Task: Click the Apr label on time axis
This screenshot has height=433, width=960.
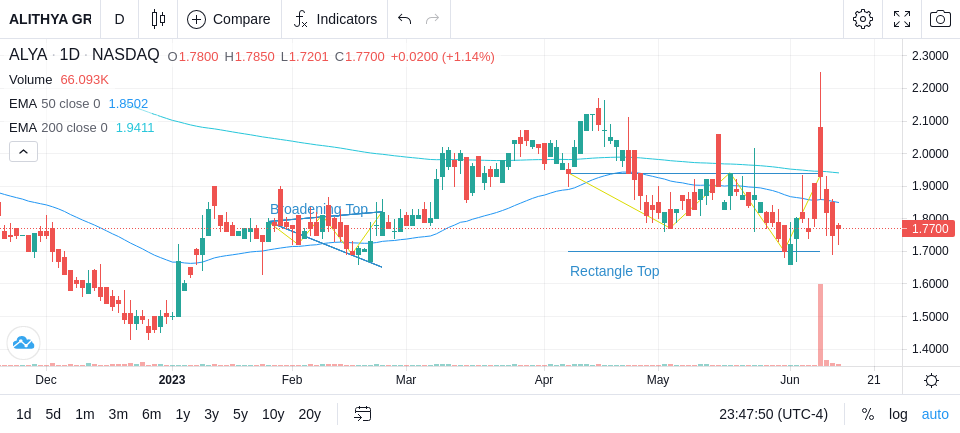Action: point(544,380)
